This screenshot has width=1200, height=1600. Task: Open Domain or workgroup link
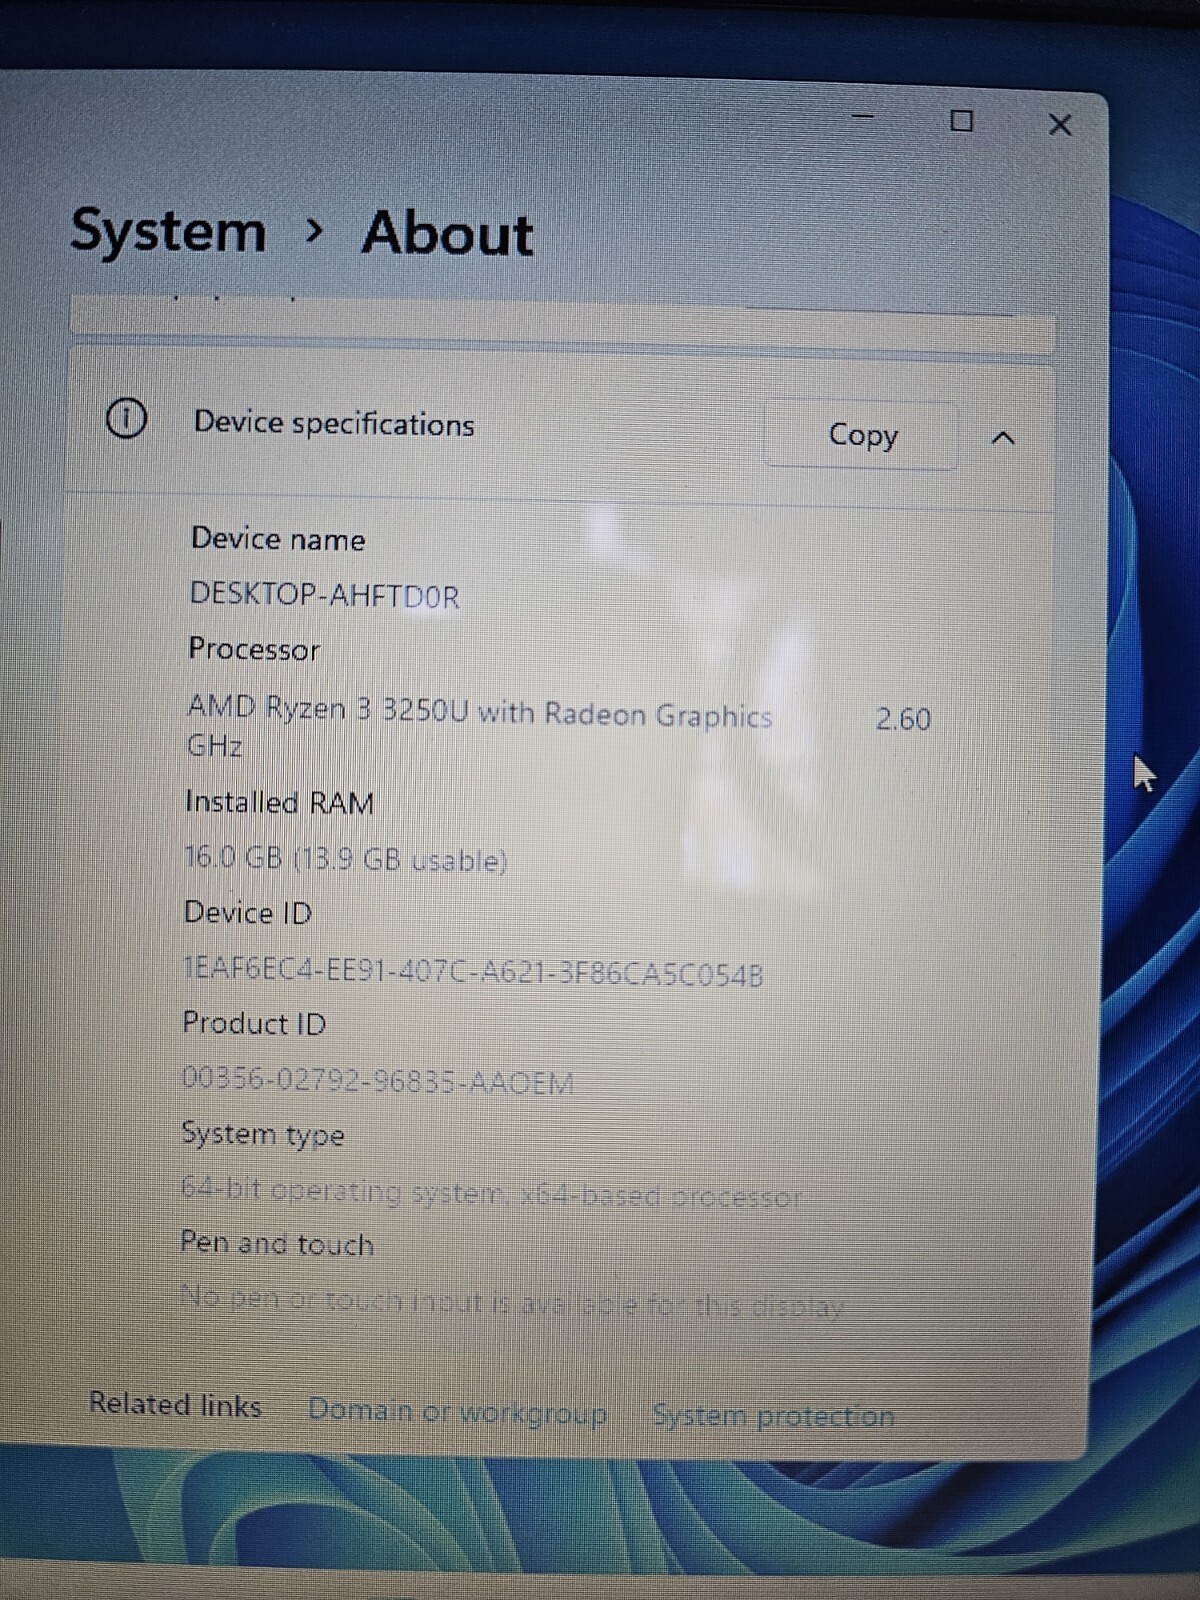[457, 1411]
